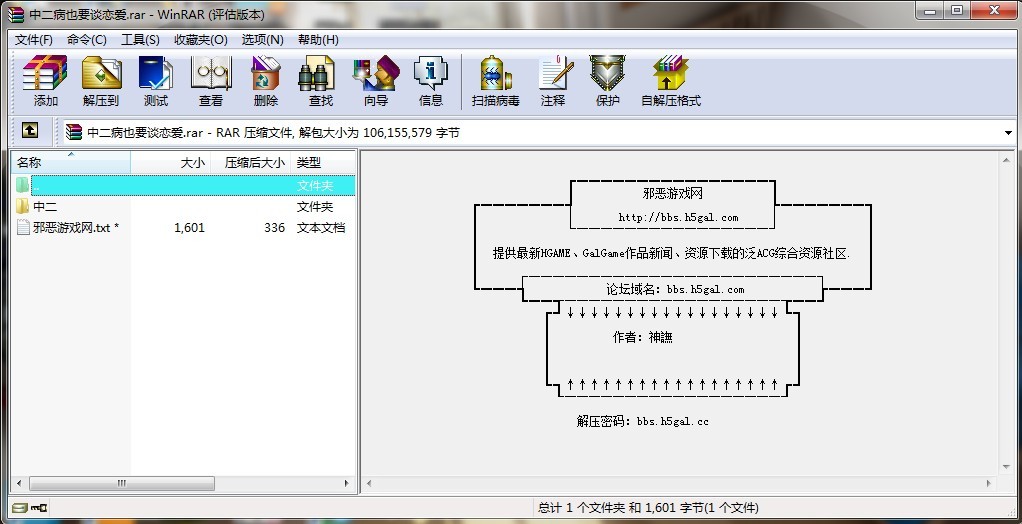Maximize the WinRAR window
The height and width of the screenshot is (524, 1022).
[957, 10]
